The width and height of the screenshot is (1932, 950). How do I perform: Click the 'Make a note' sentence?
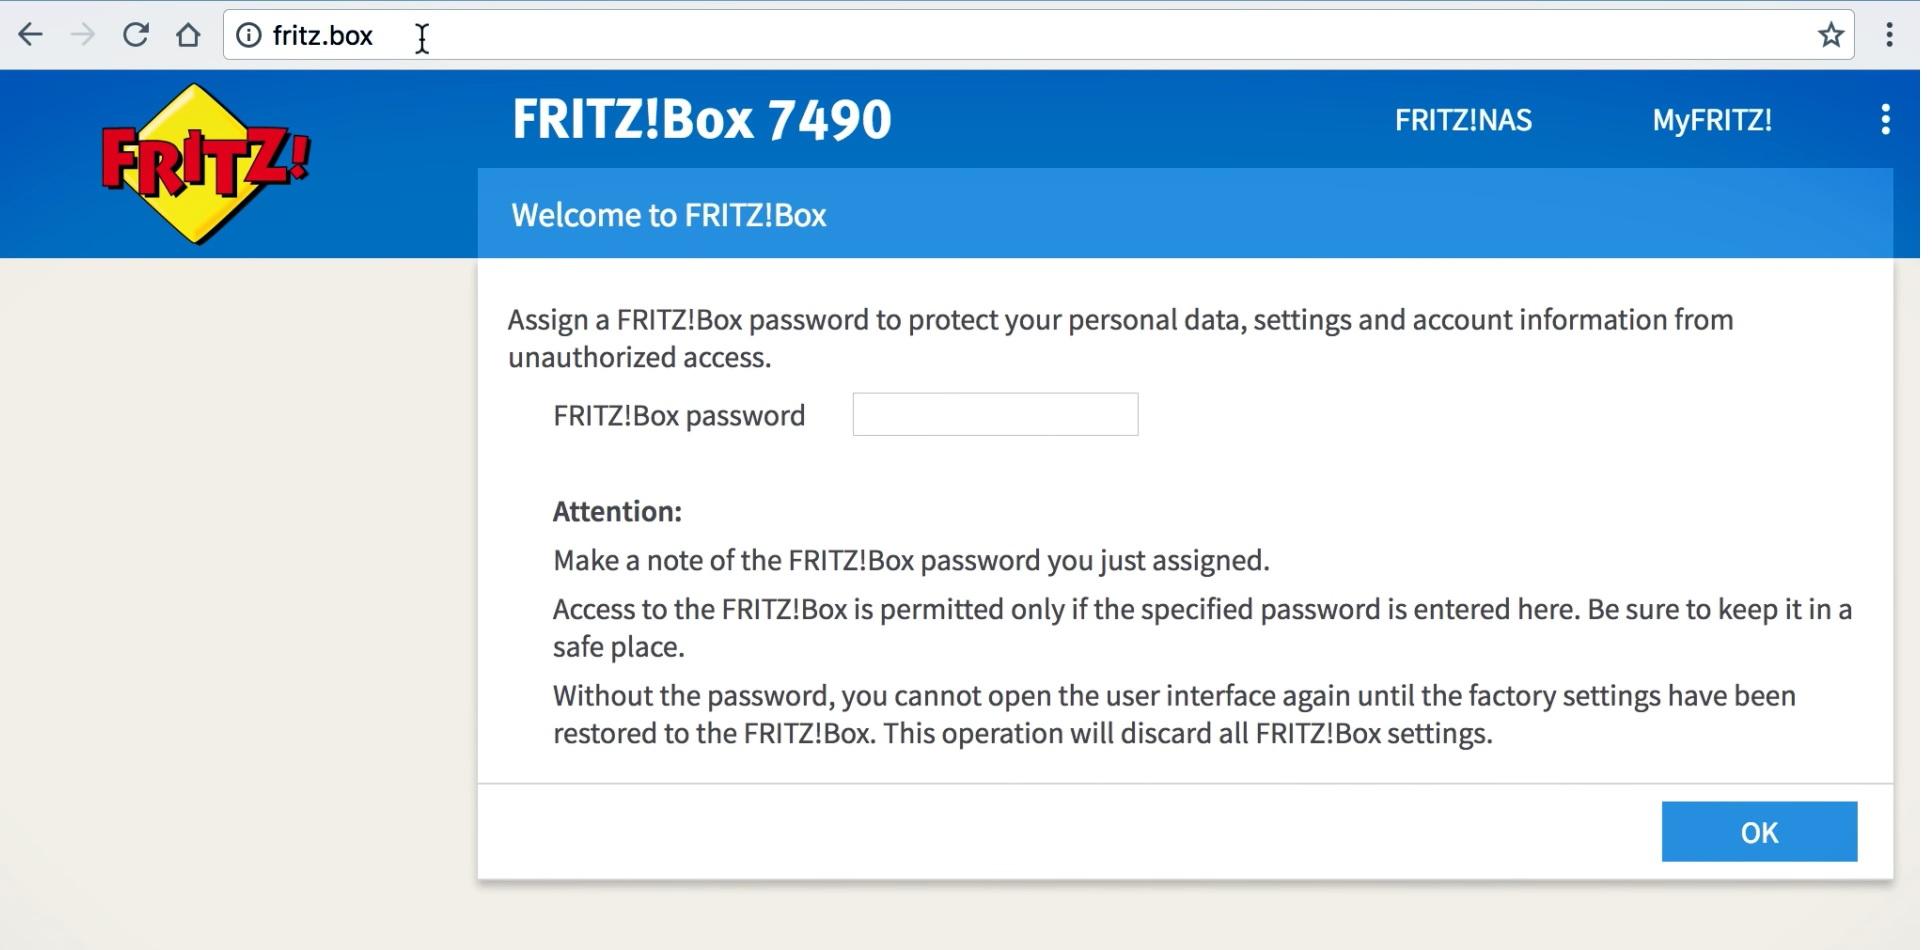(x=911, y=560)
